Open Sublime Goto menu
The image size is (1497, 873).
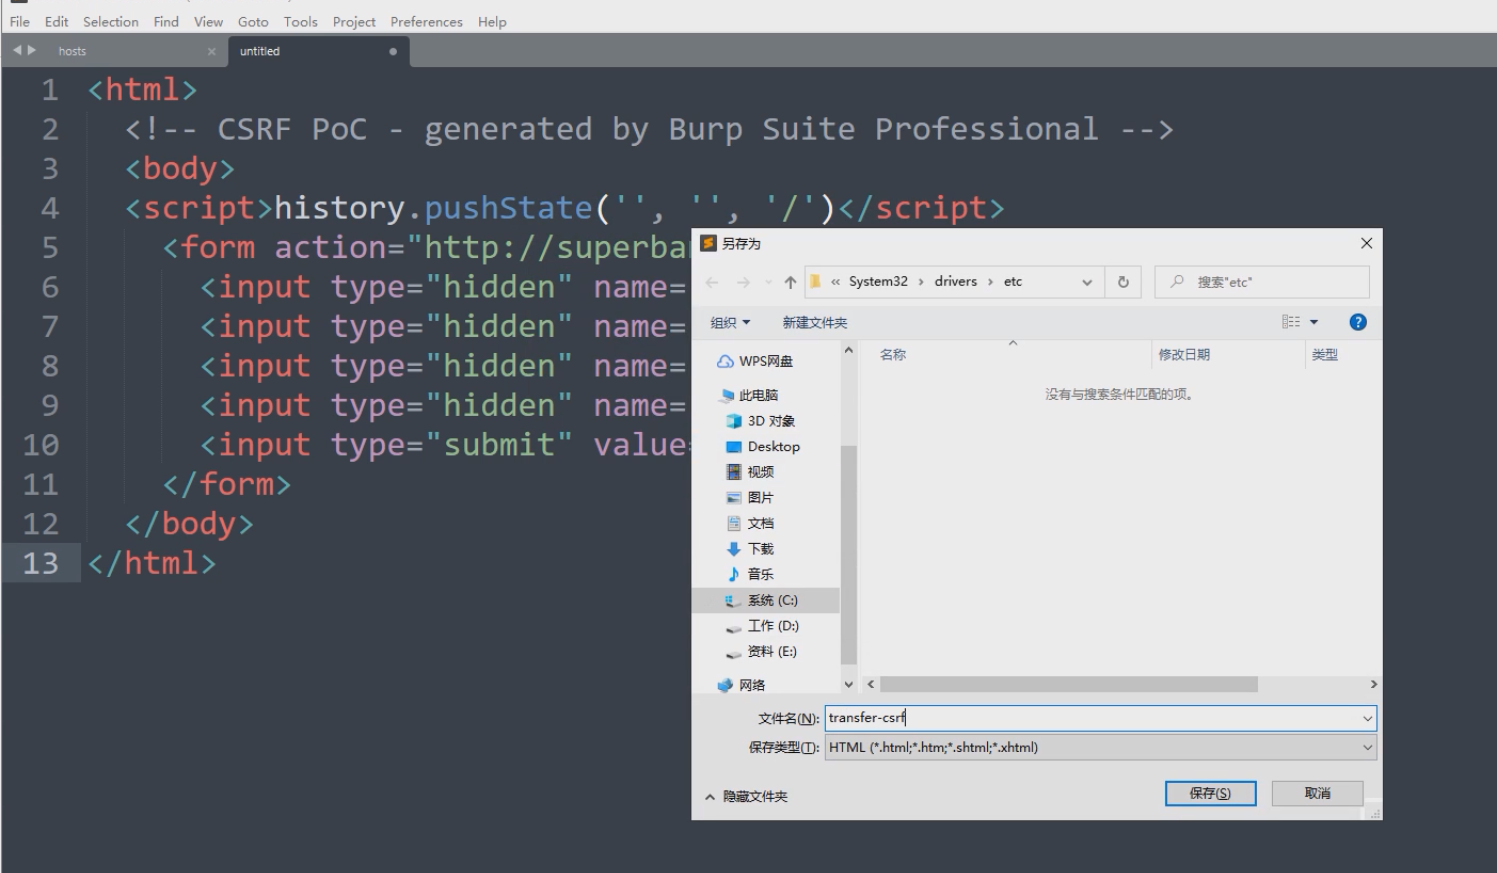253,21
